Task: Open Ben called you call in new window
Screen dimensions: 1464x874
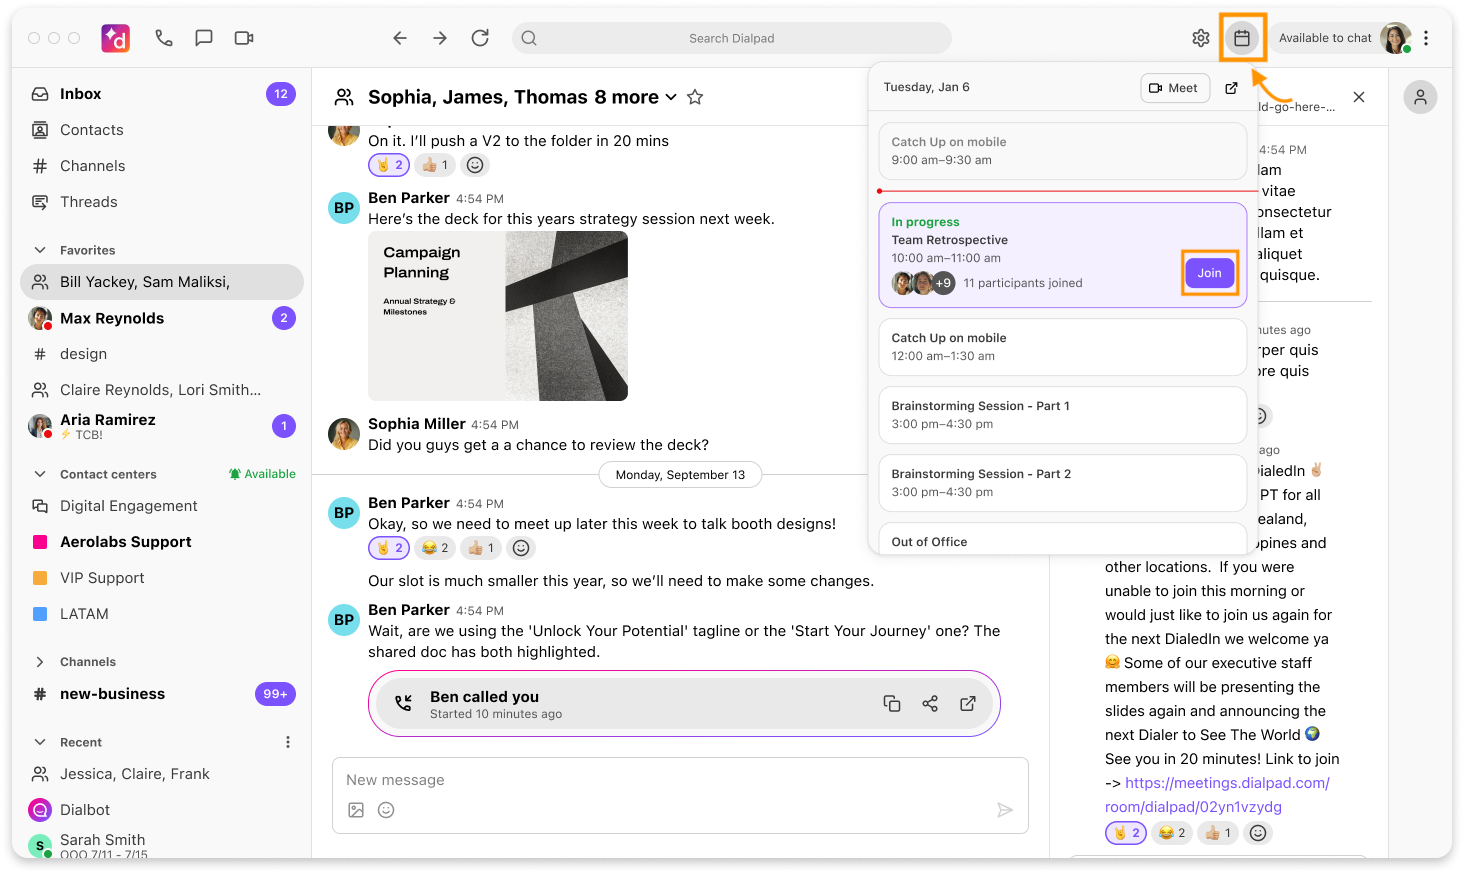Action: point(968,704)
